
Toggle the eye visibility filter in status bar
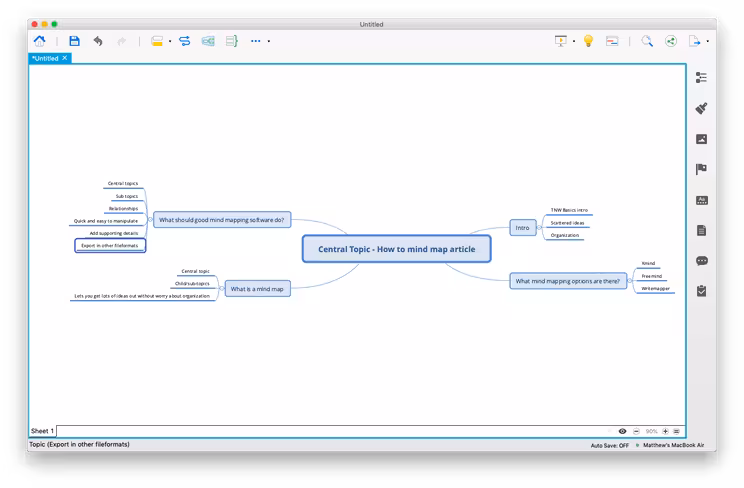(622, 431)
